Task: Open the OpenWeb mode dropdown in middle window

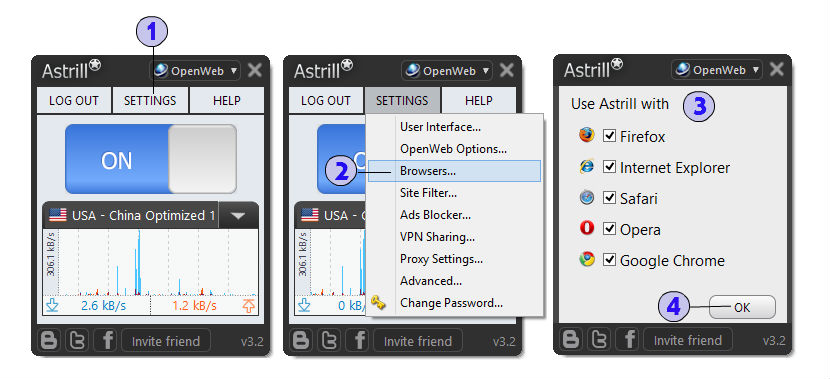Action: point(447,70)
